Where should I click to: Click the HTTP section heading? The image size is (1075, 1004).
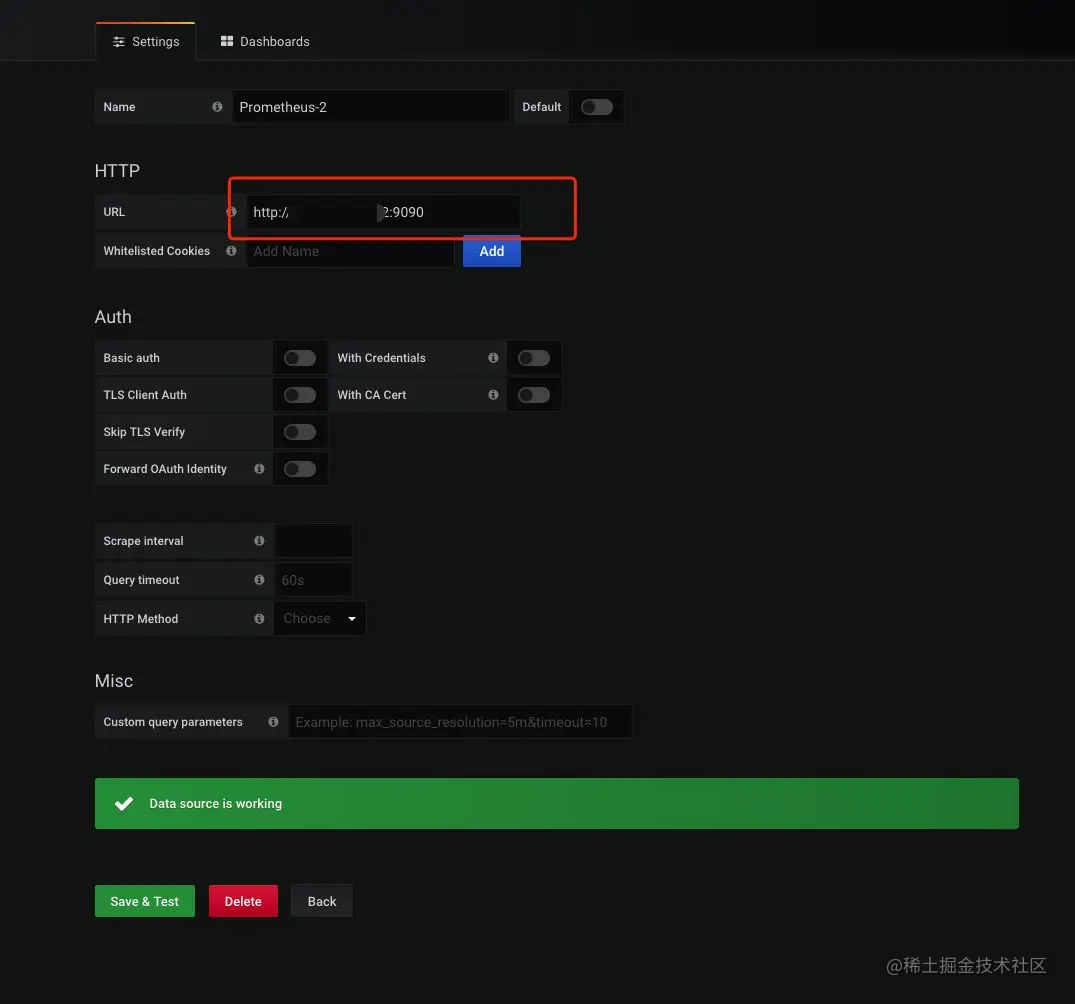(x=117, y=171)
